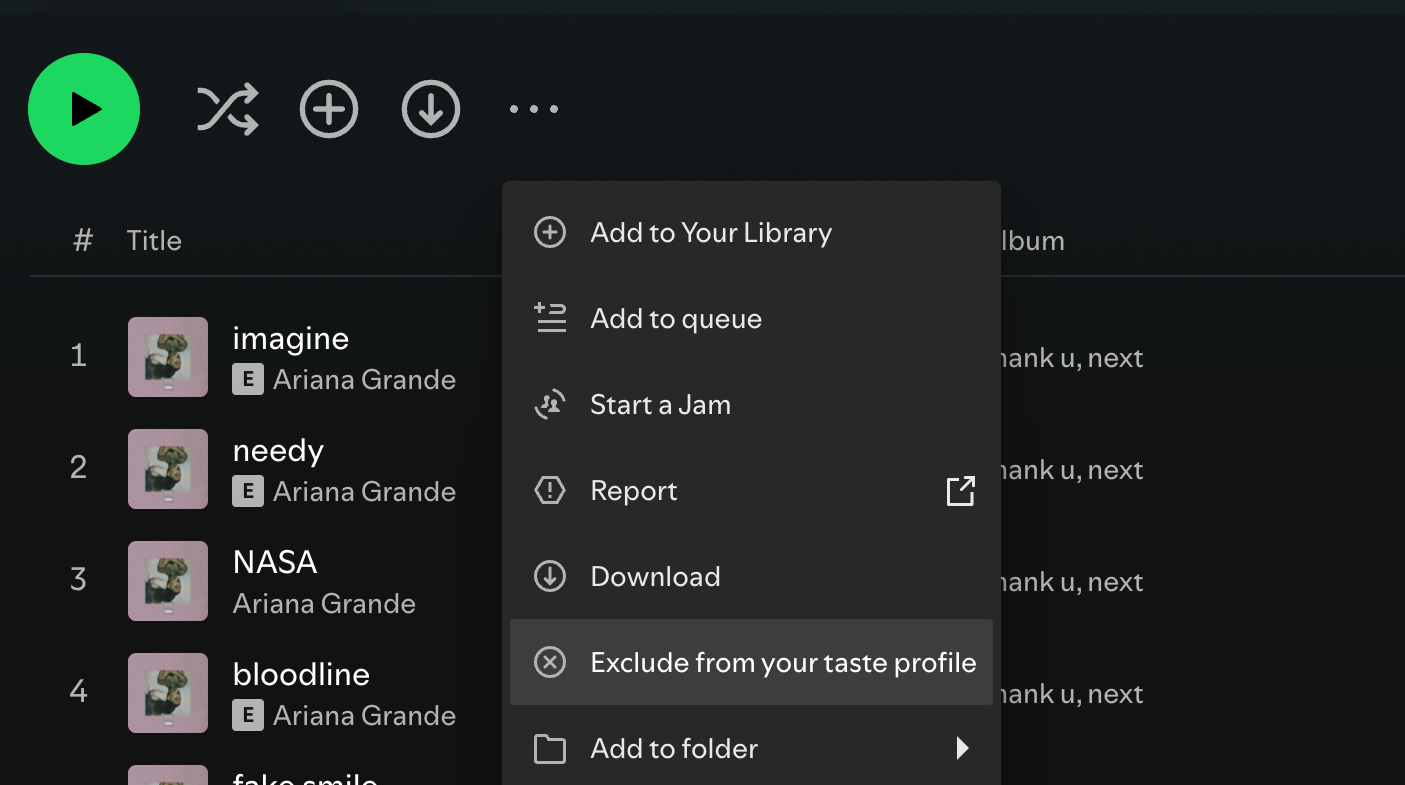The width and height of the screenshot is (1405, 785).
Task: Click the explicit E badge under needy
Action: point(248,492)
